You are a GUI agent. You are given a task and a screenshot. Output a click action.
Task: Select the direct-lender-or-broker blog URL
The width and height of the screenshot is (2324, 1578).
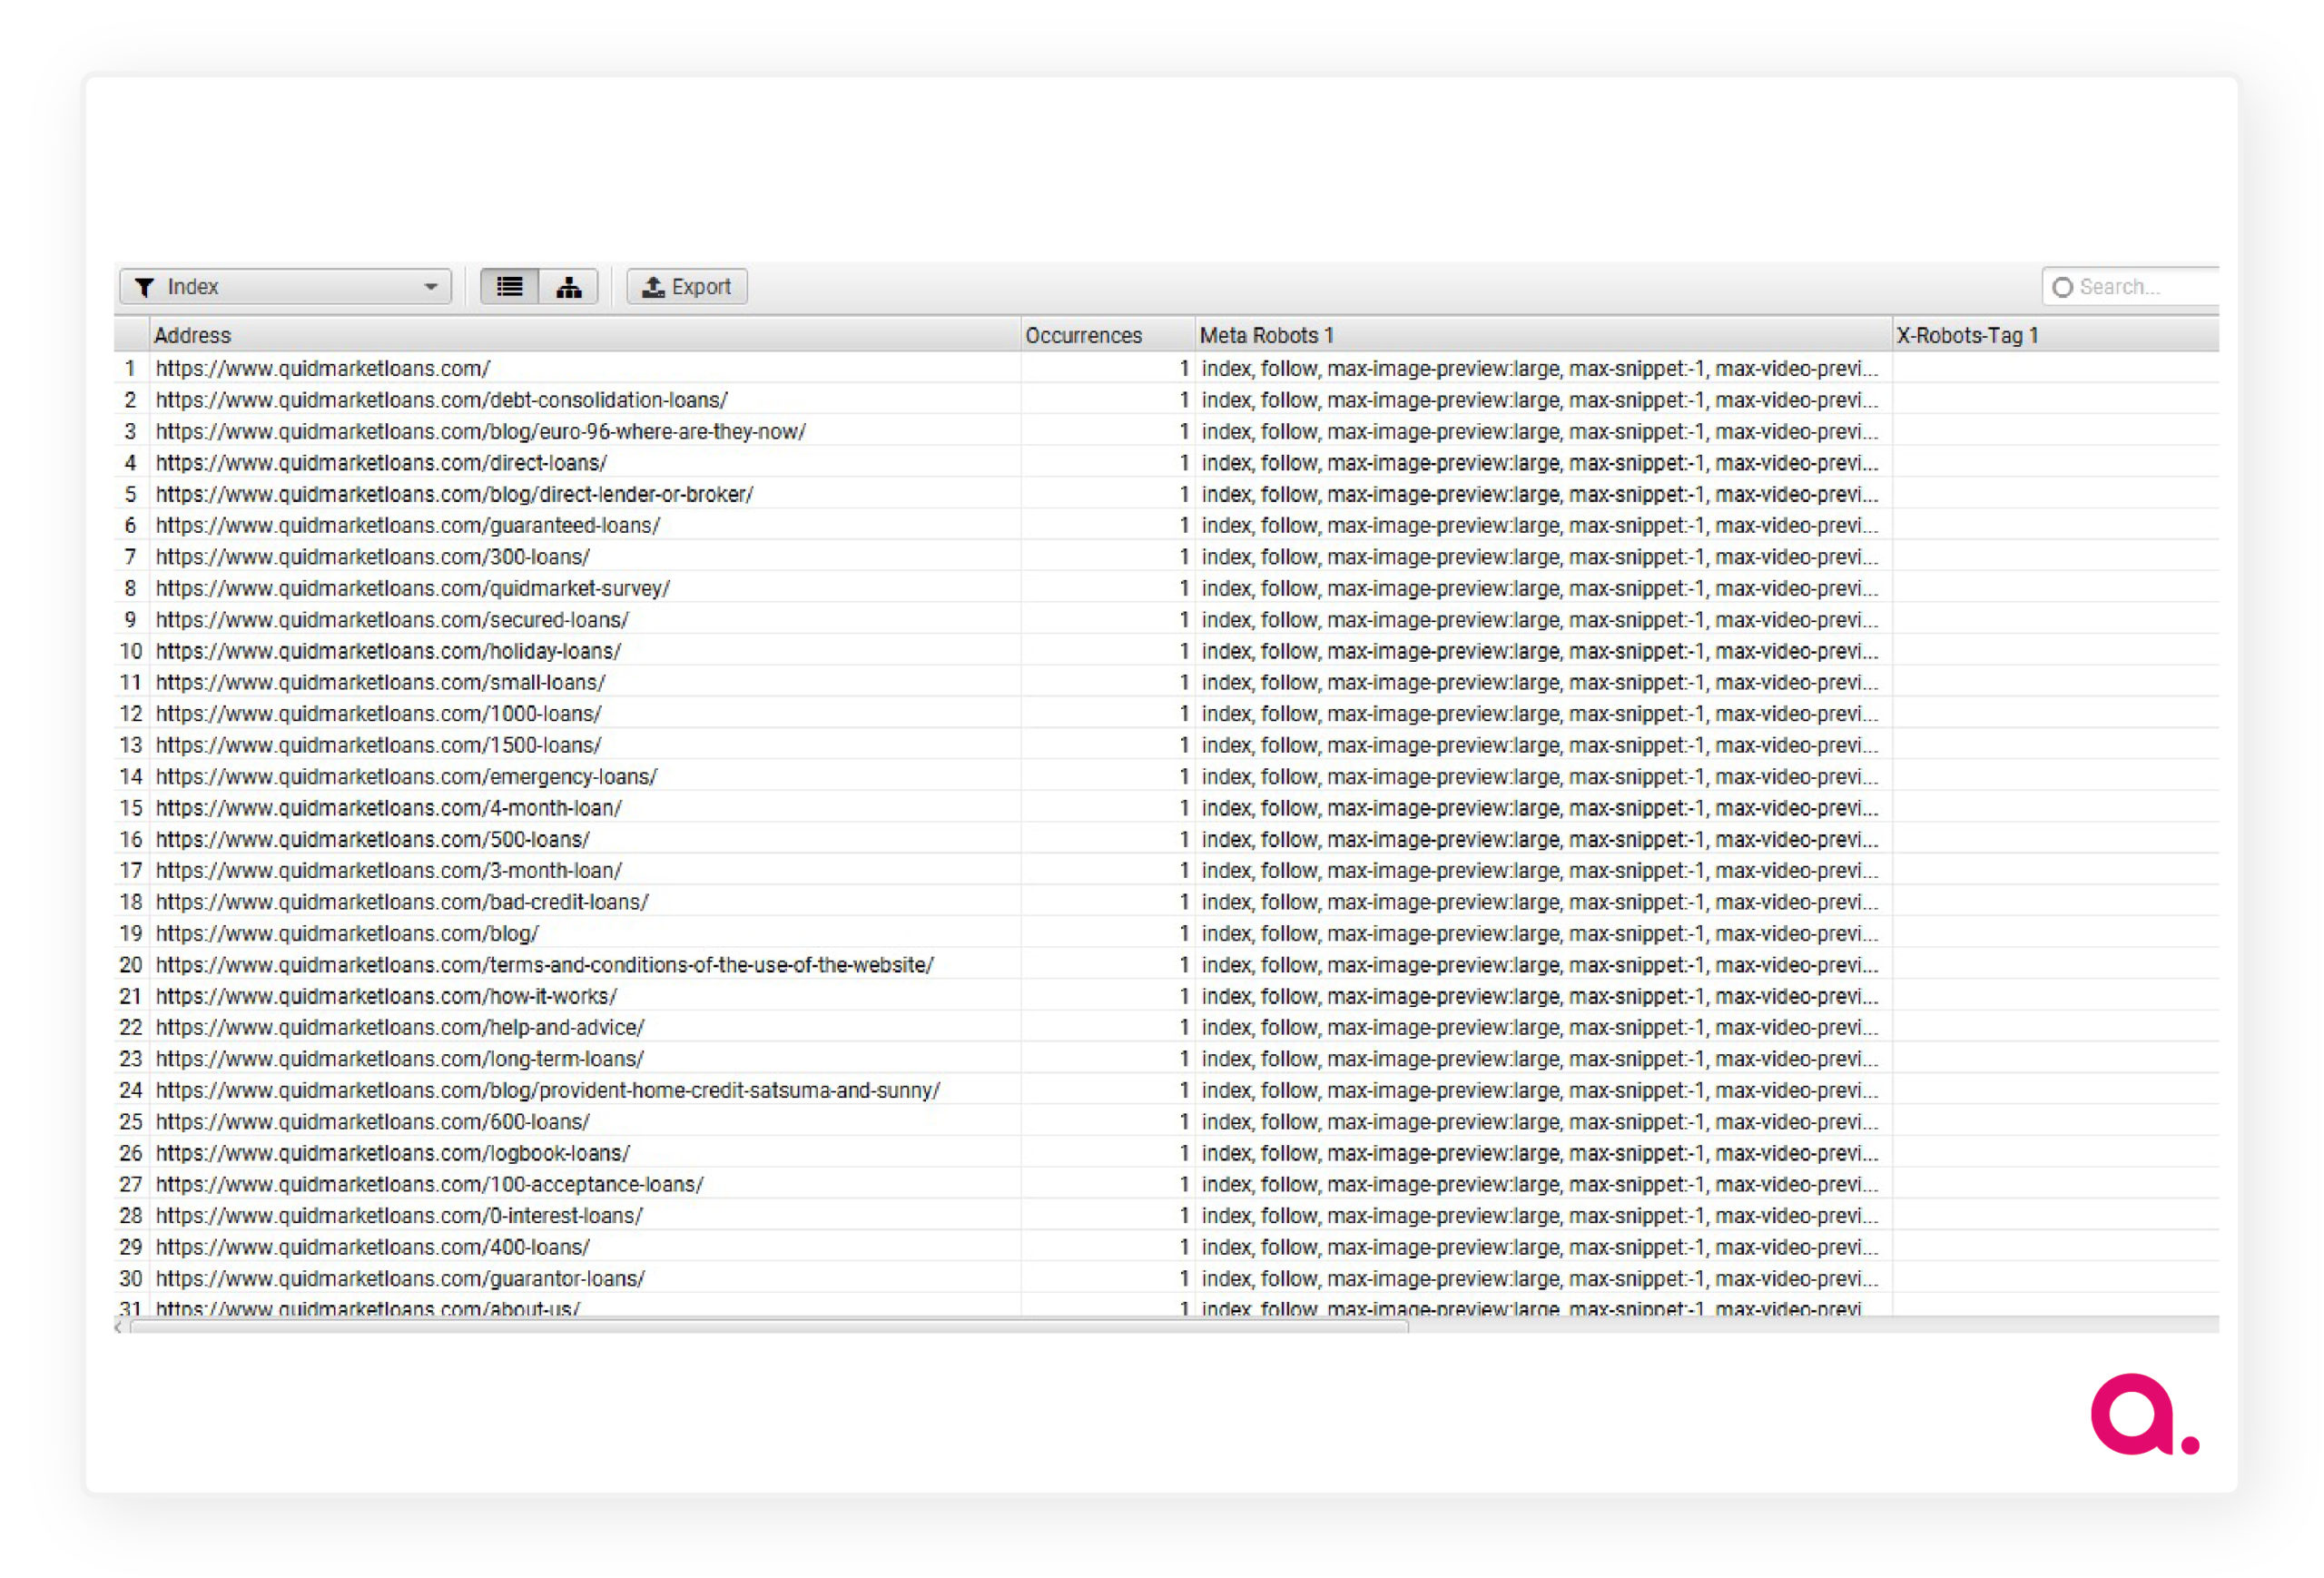(x=455, y=494)
